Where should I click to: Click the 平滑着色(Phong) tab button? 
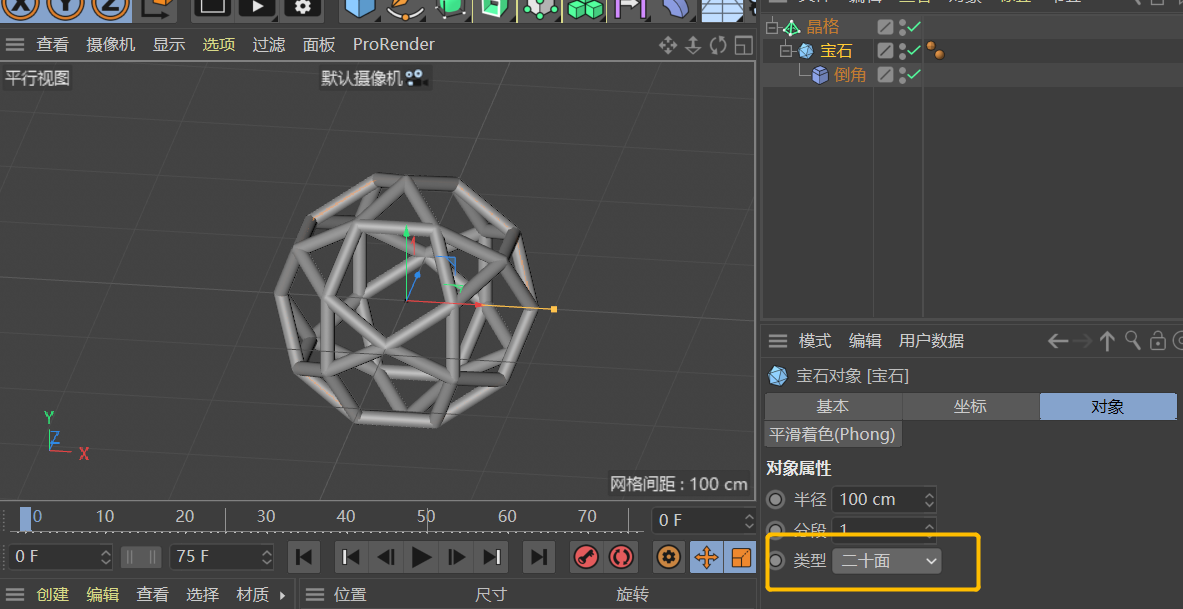click(833, 434)
